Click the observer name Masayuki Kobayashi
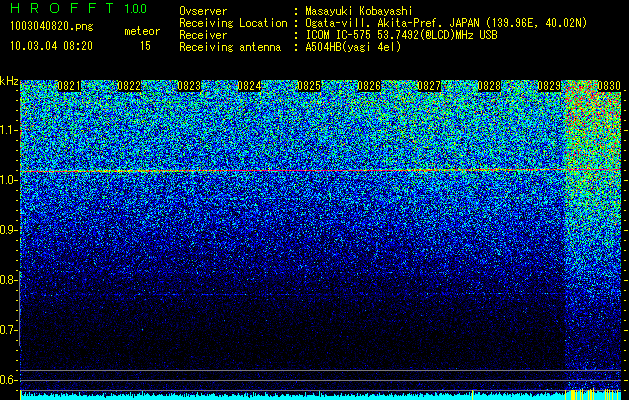Image resolution: width=629 pixels, height=400 pixels. [x=358, y=11]
